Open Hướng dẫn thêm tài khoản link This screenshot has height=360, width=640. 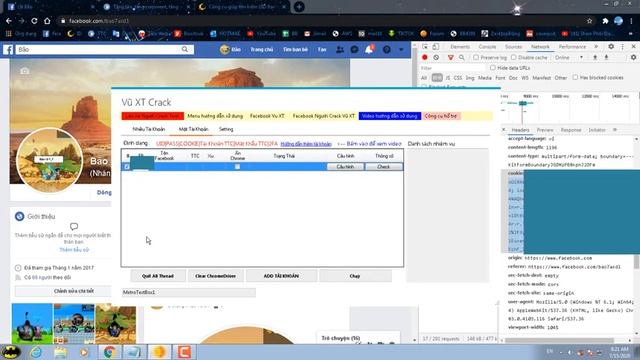click(x=306, y=144)
